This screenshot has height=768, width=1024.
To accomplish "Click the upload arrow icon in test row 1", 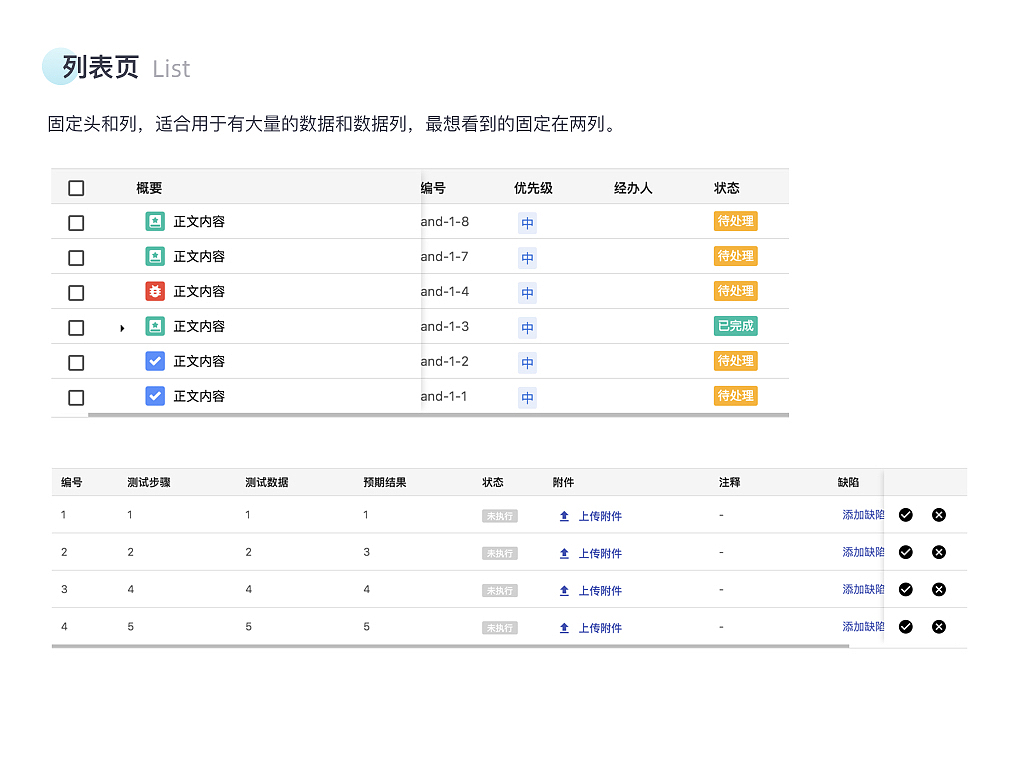I will tap(564, 515).
